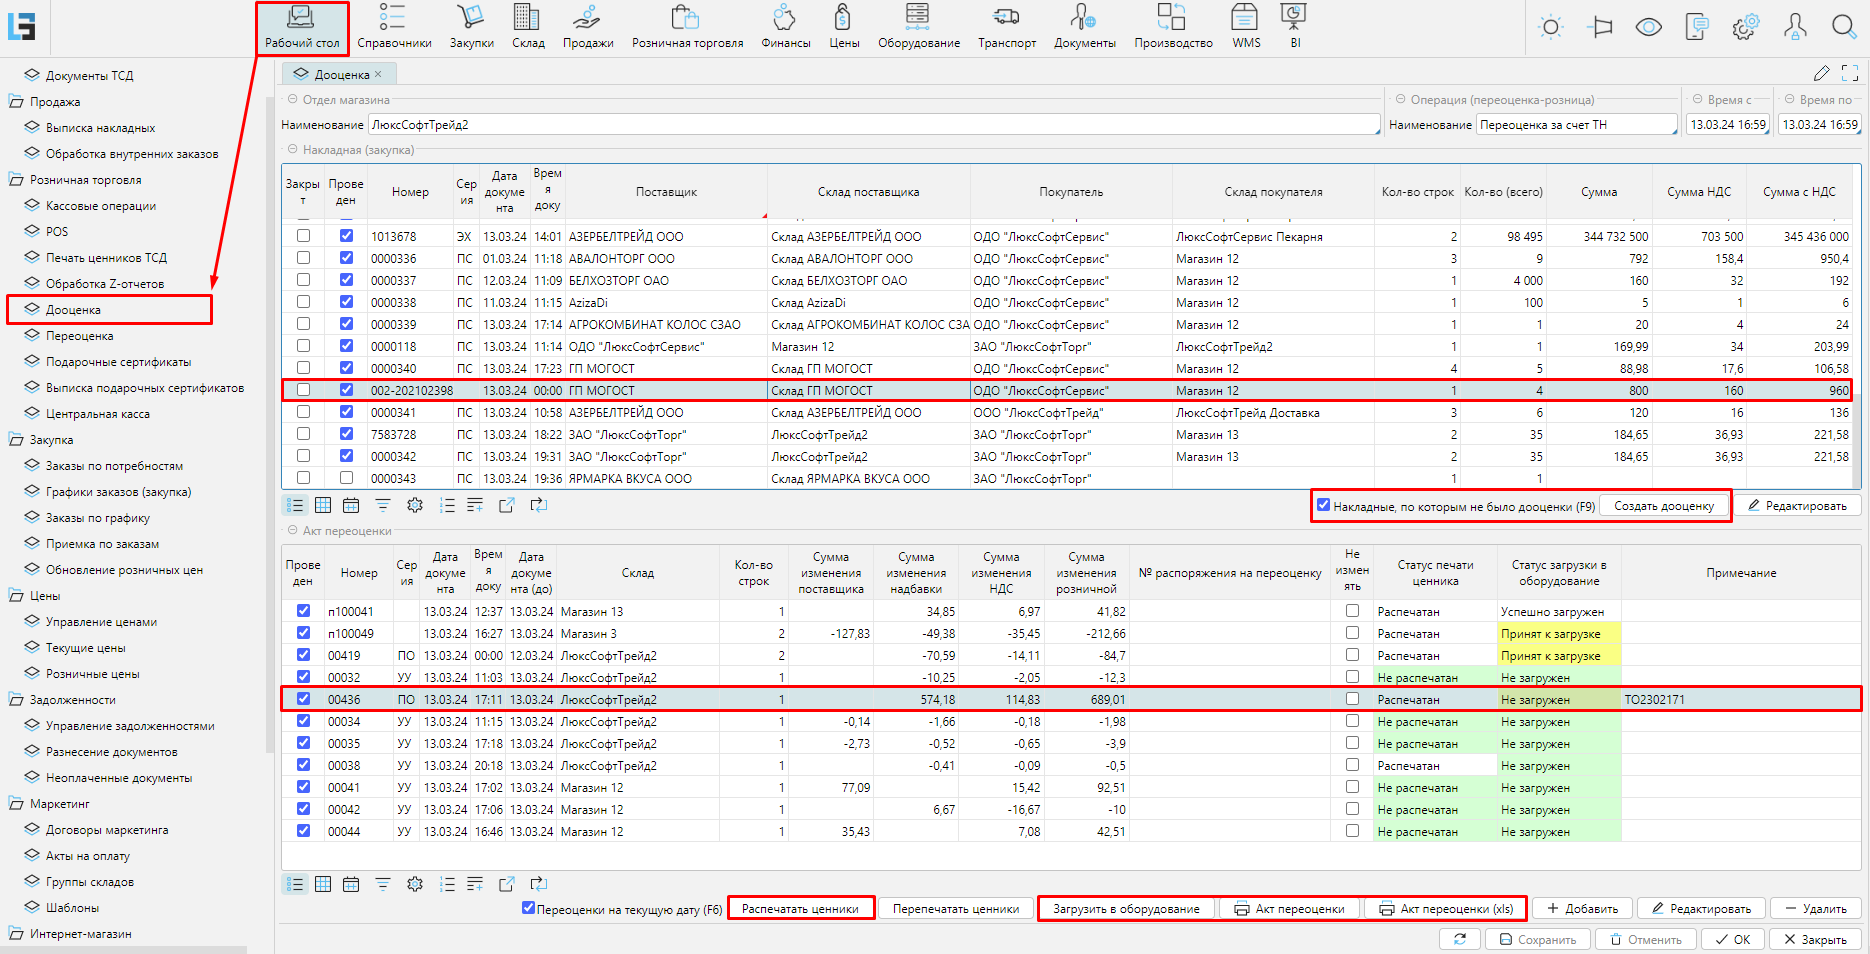Toggle 'Накладные, по которым не было дооценки' checkbox

click(1323, 505)
